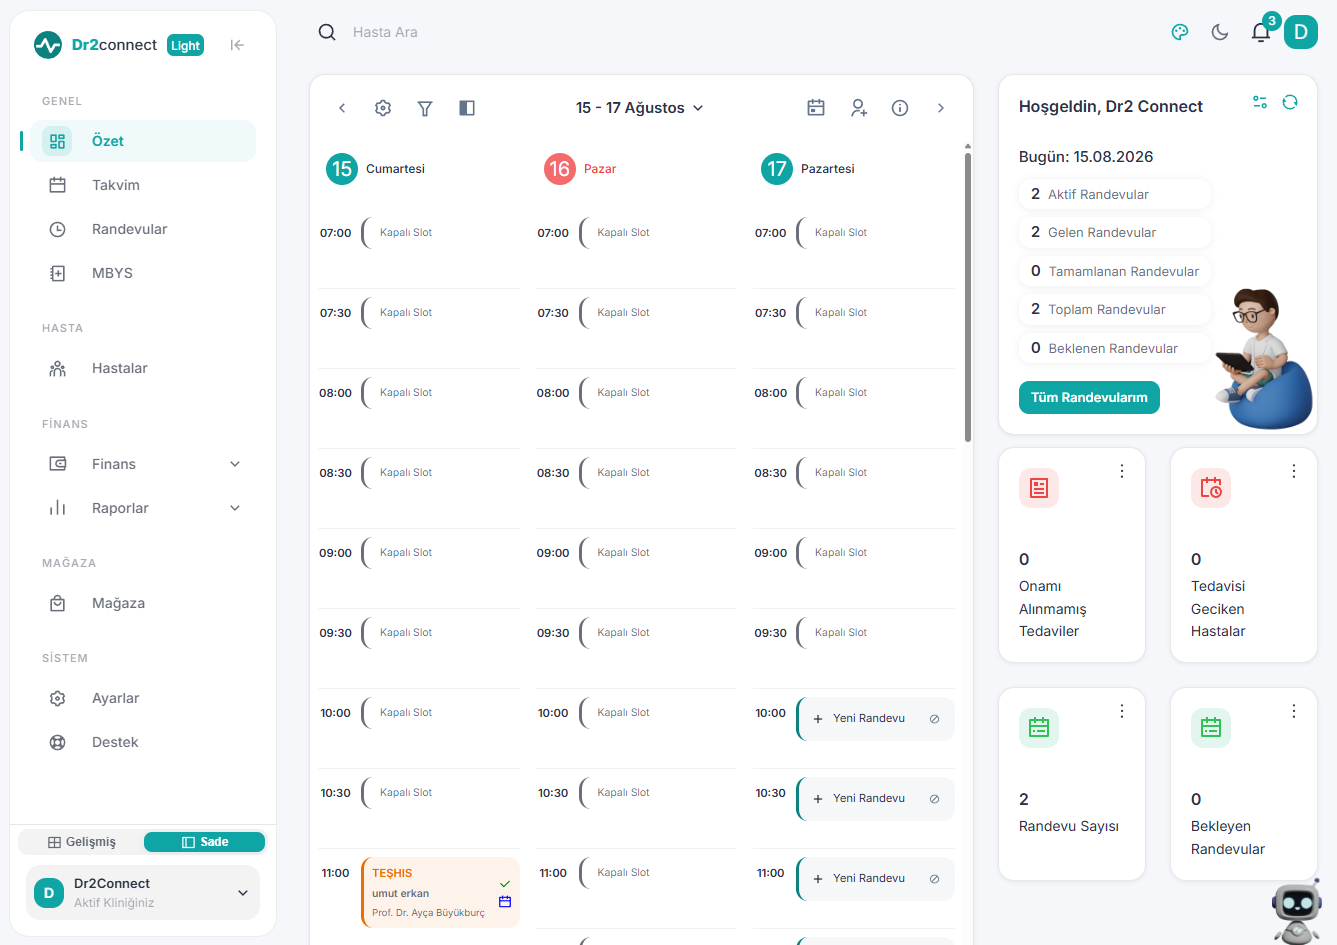Open the Destek support page
This screenshot has width=1337, height=945.
coord(143,742)
